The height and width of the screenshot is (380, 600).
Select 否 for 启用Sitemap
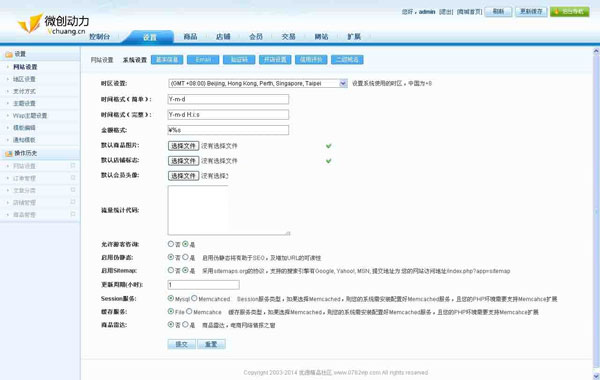click(x=171, y=270)
